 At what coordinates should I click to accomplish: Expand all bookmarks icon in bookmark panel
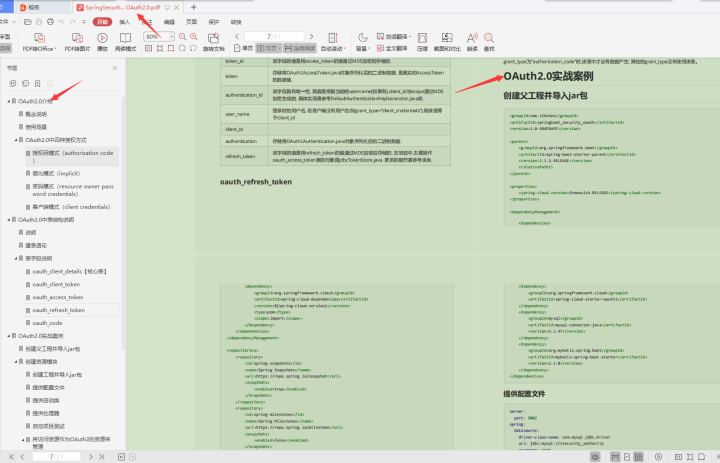pyautogui.click(x=13, y=83)
